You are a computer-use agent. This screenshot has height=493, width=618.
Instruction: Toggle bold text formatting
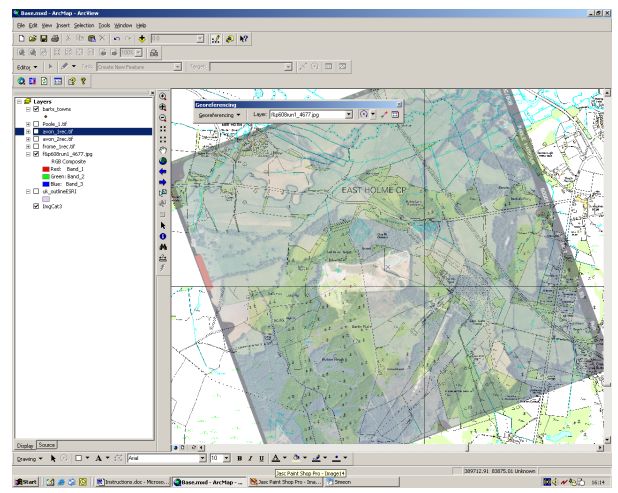point(239,458)
